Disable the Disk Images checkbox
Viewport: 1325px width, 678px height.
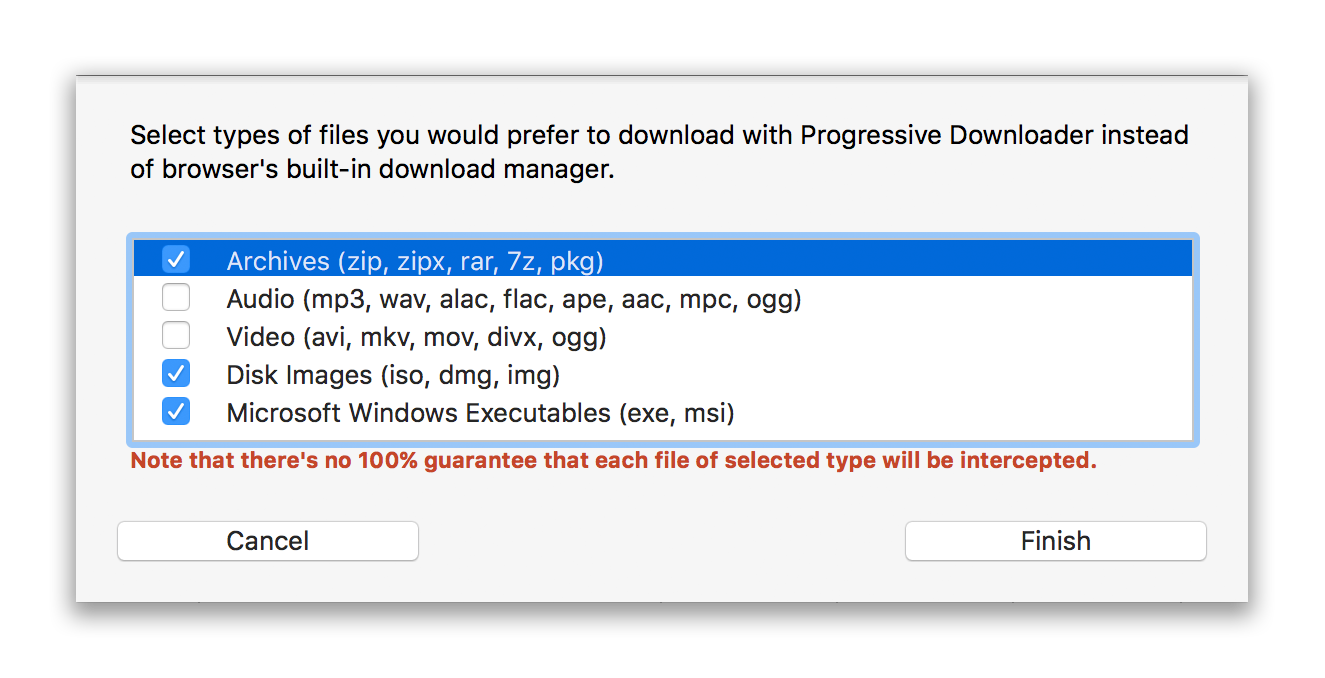176,373
